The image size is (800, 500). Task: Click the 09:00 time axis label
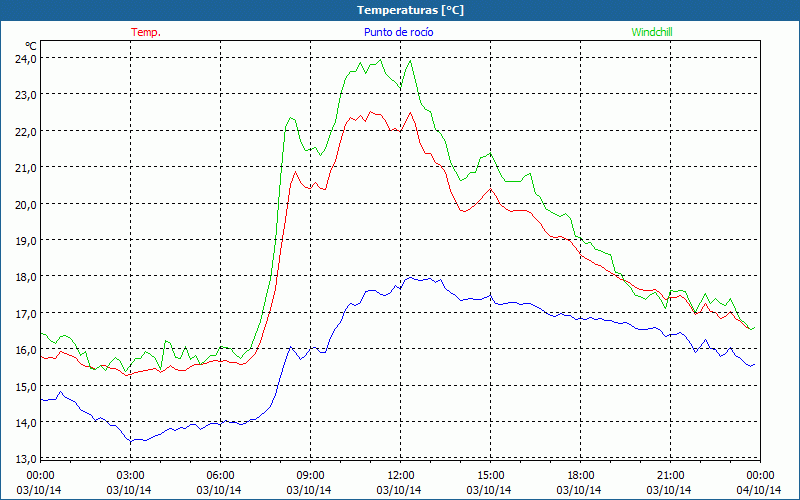point(310,476)
